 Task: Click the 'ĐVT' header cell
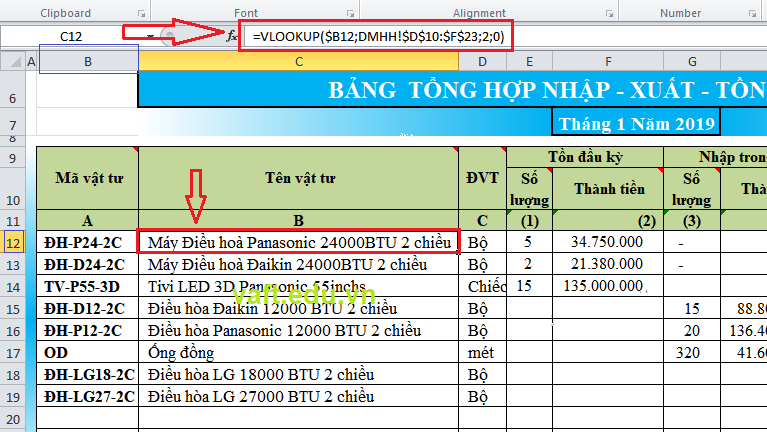click(482, 178)
